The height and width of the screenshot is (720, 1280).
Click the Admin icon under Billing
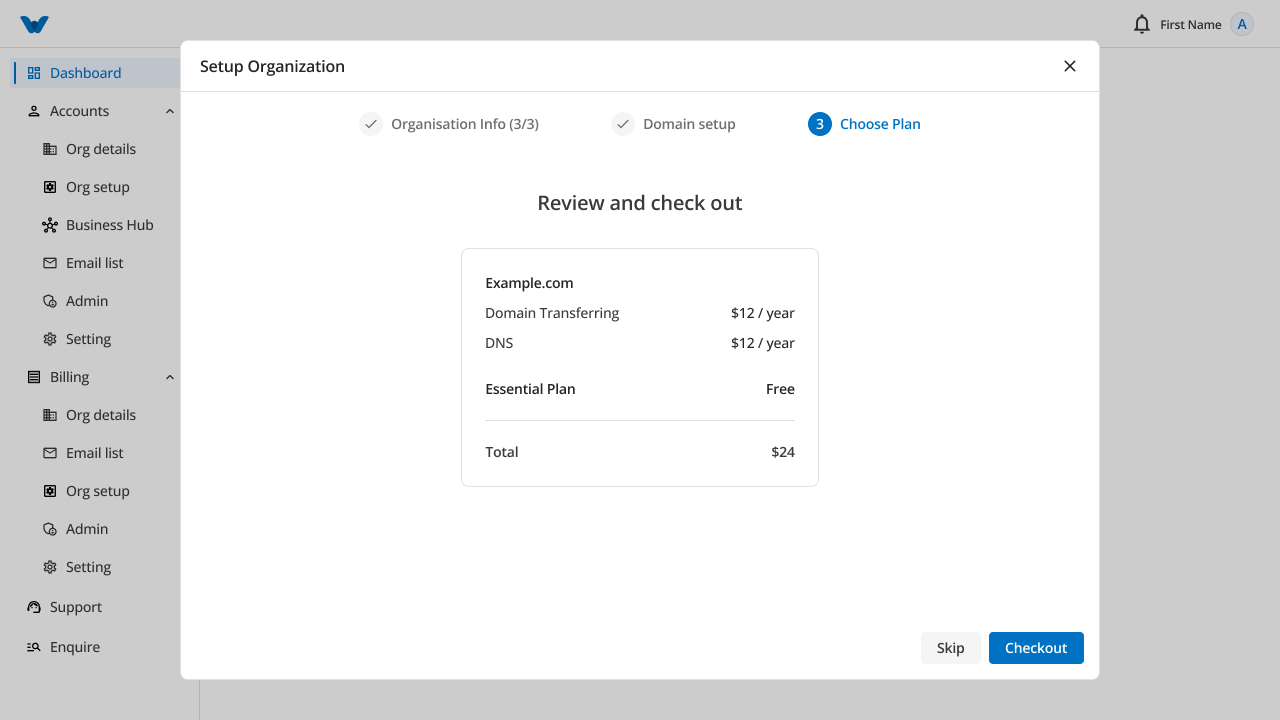pyautogui.click(x=50, y=529)
